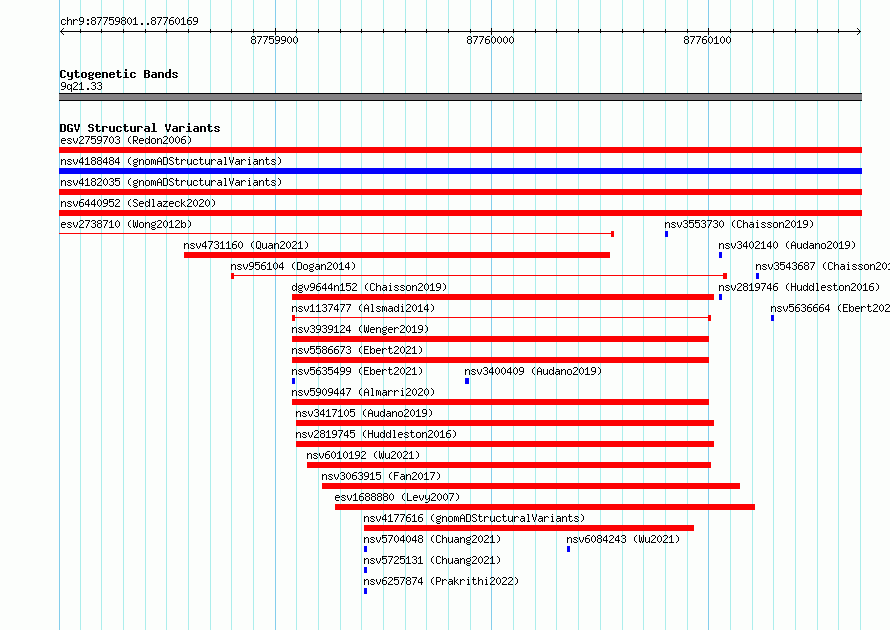Screen dimensions: 890x630
Task: Click the DGV Structural Variants track title
Action: pos(140,128)
